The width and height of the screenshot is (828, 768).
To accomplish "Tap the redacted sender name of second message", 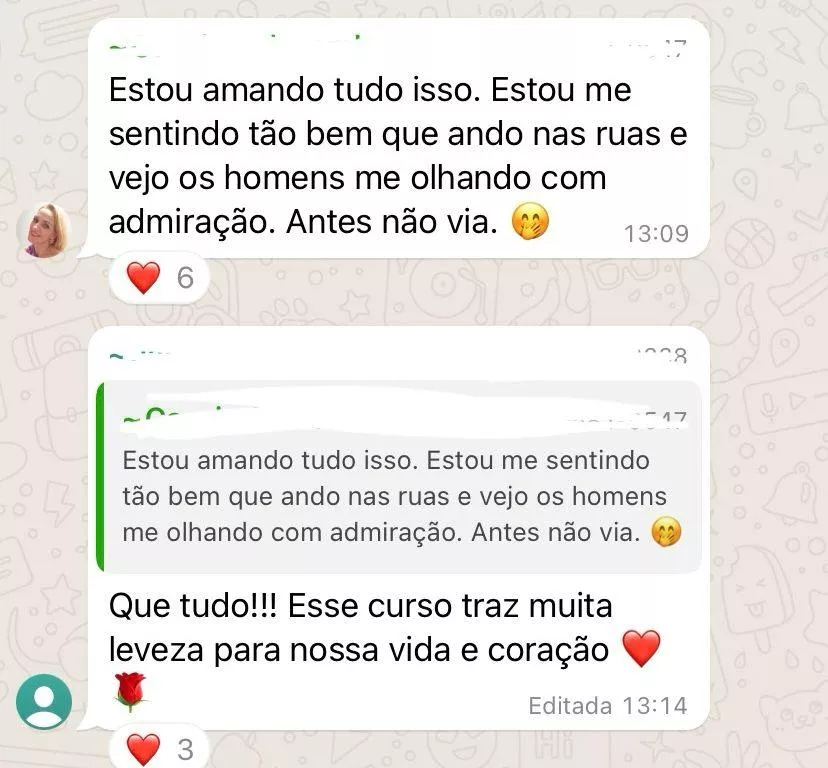I will [140, 355].
